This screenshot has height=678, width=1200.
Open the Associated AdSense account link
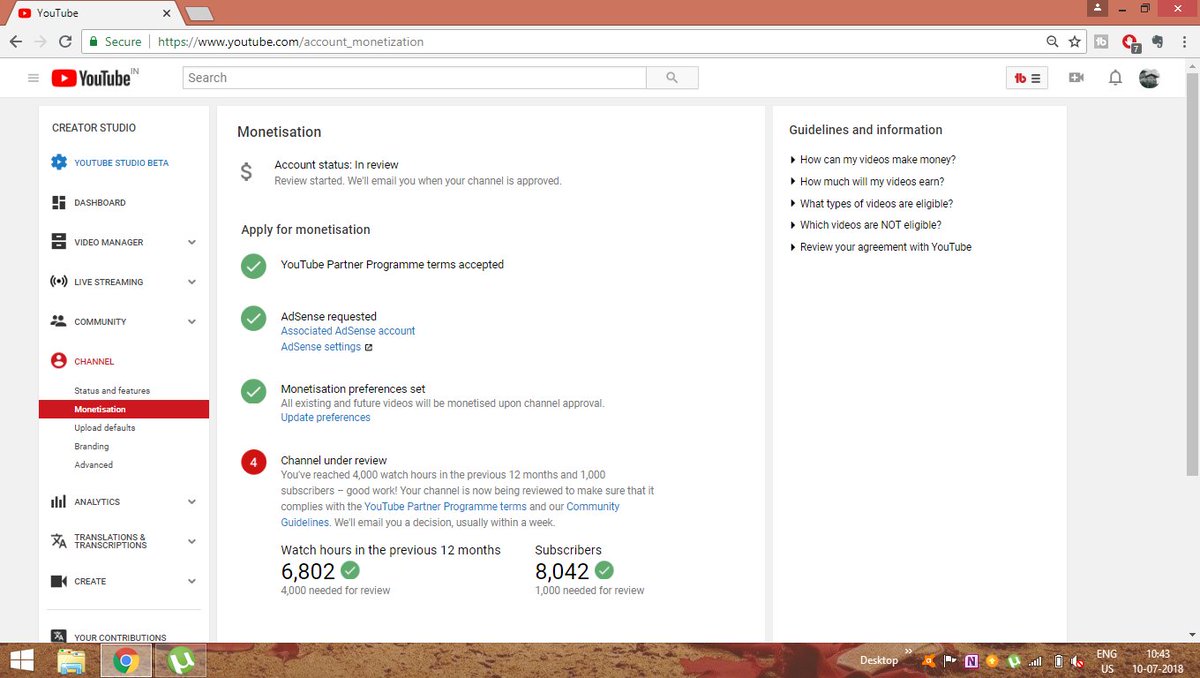pyautogui.click(x=348, y=331)
